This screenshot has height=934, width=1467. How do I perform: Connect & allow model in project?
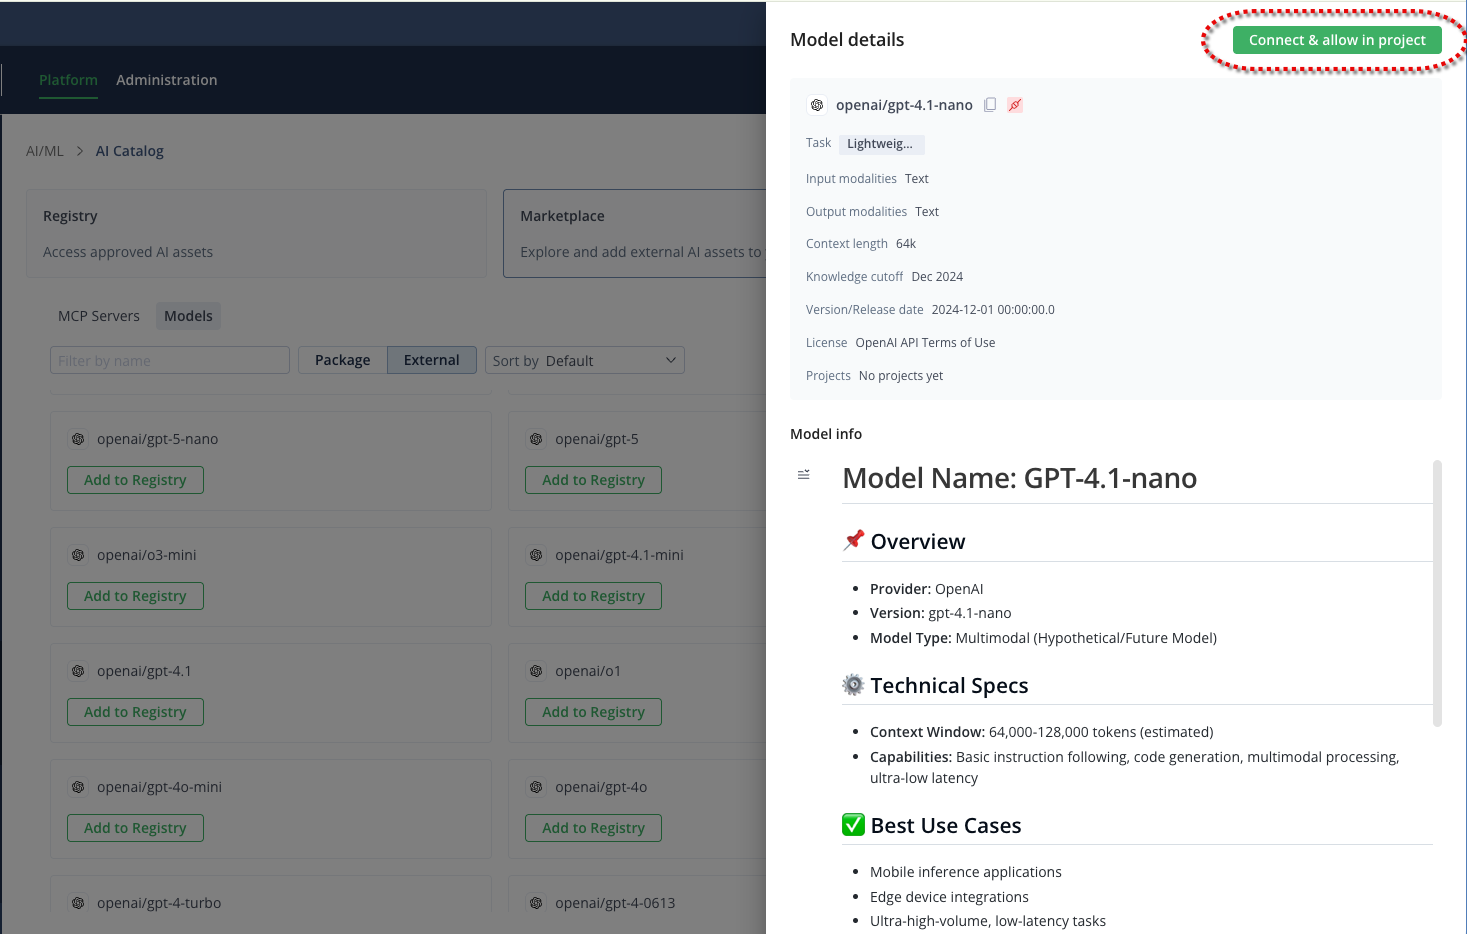tap(1337, 40)
